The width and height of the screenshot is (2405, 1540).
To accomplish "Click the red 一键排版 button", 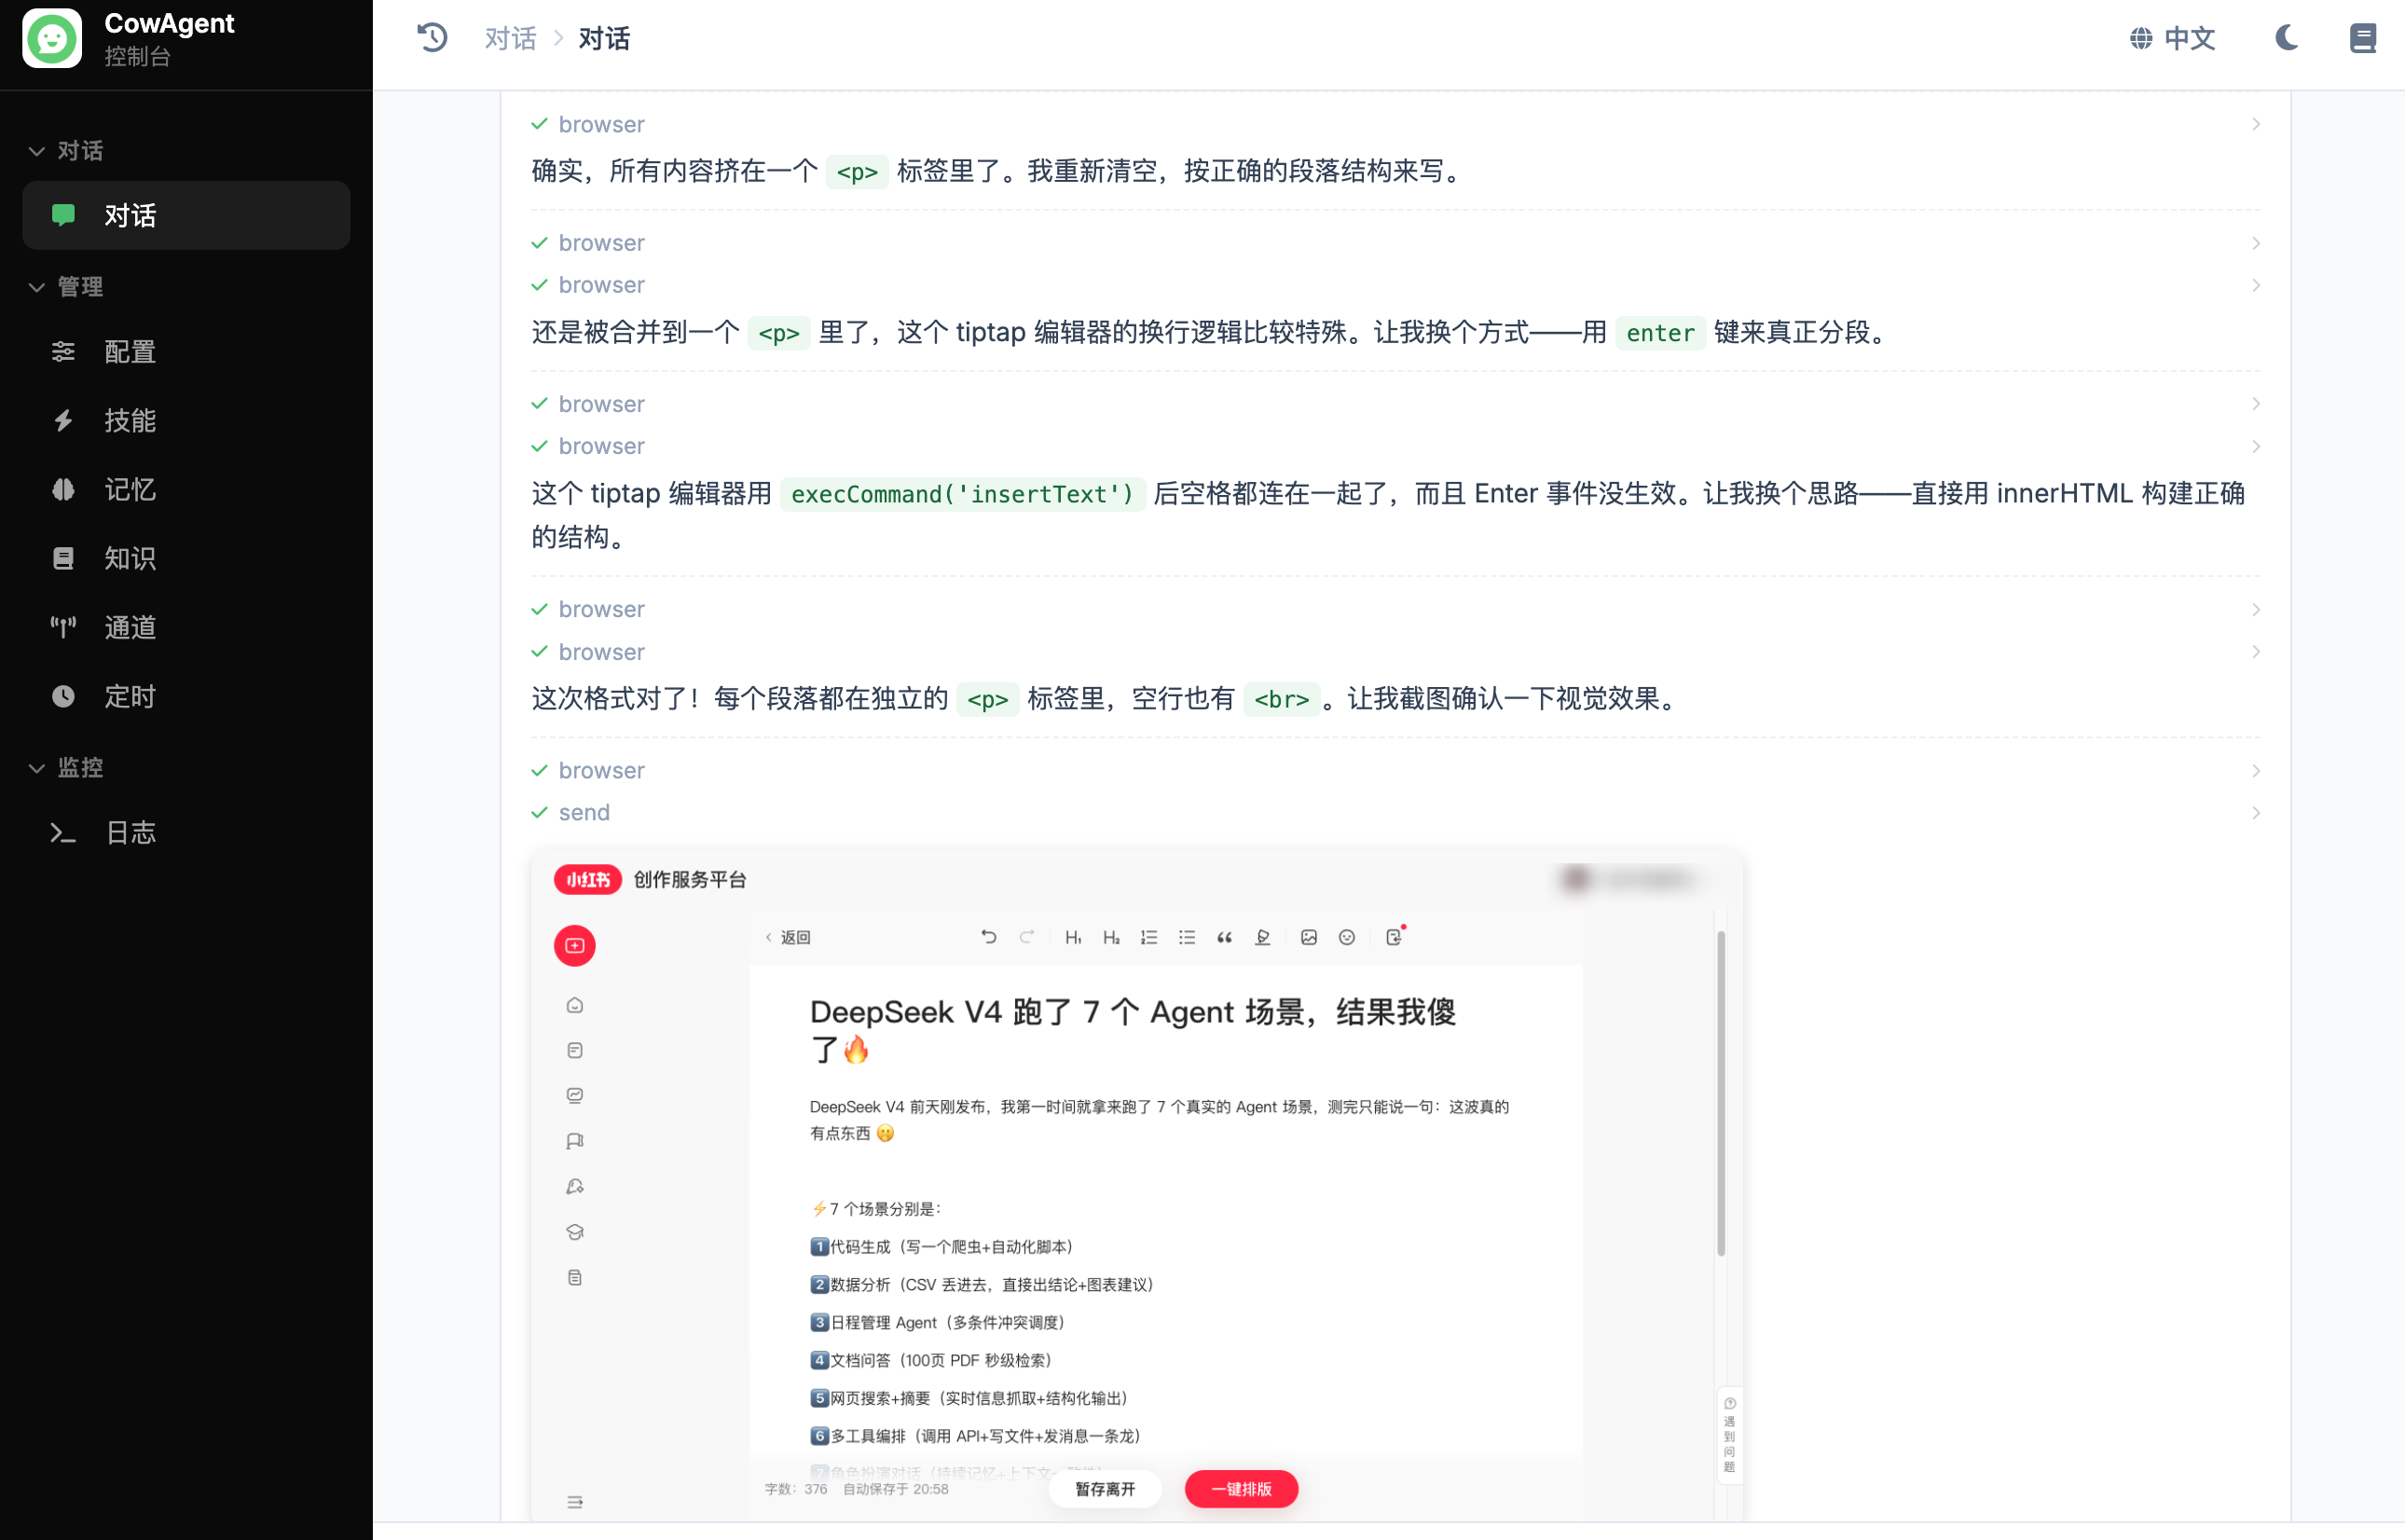I will pyautogui.click(x=1241, y=1489).
